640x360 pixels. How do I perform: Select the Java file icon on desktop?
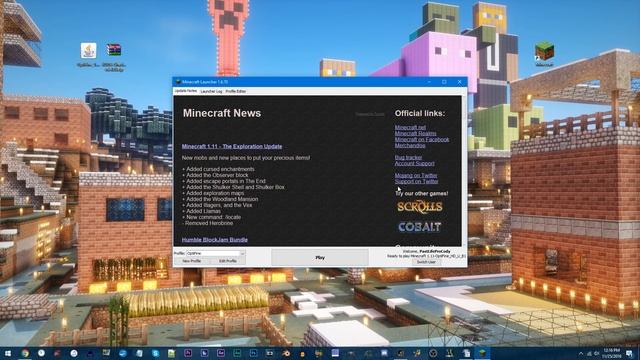tap(88, 51)
